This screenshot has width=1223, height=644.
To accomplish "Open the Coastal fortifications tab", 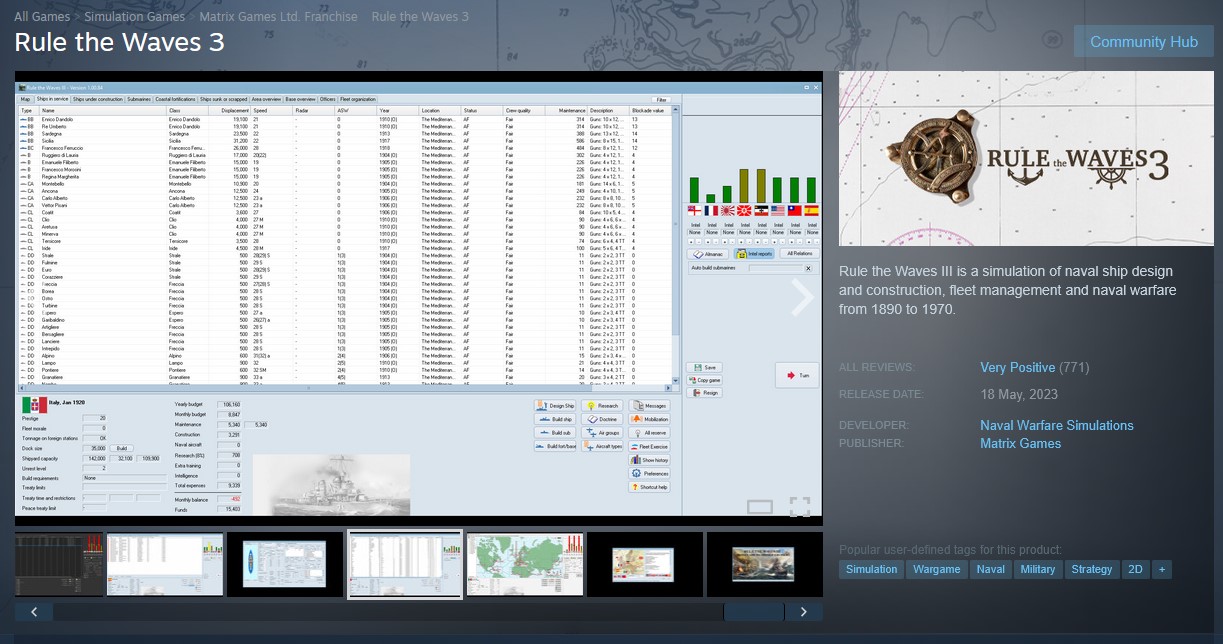I will click(x=175, y=99).
